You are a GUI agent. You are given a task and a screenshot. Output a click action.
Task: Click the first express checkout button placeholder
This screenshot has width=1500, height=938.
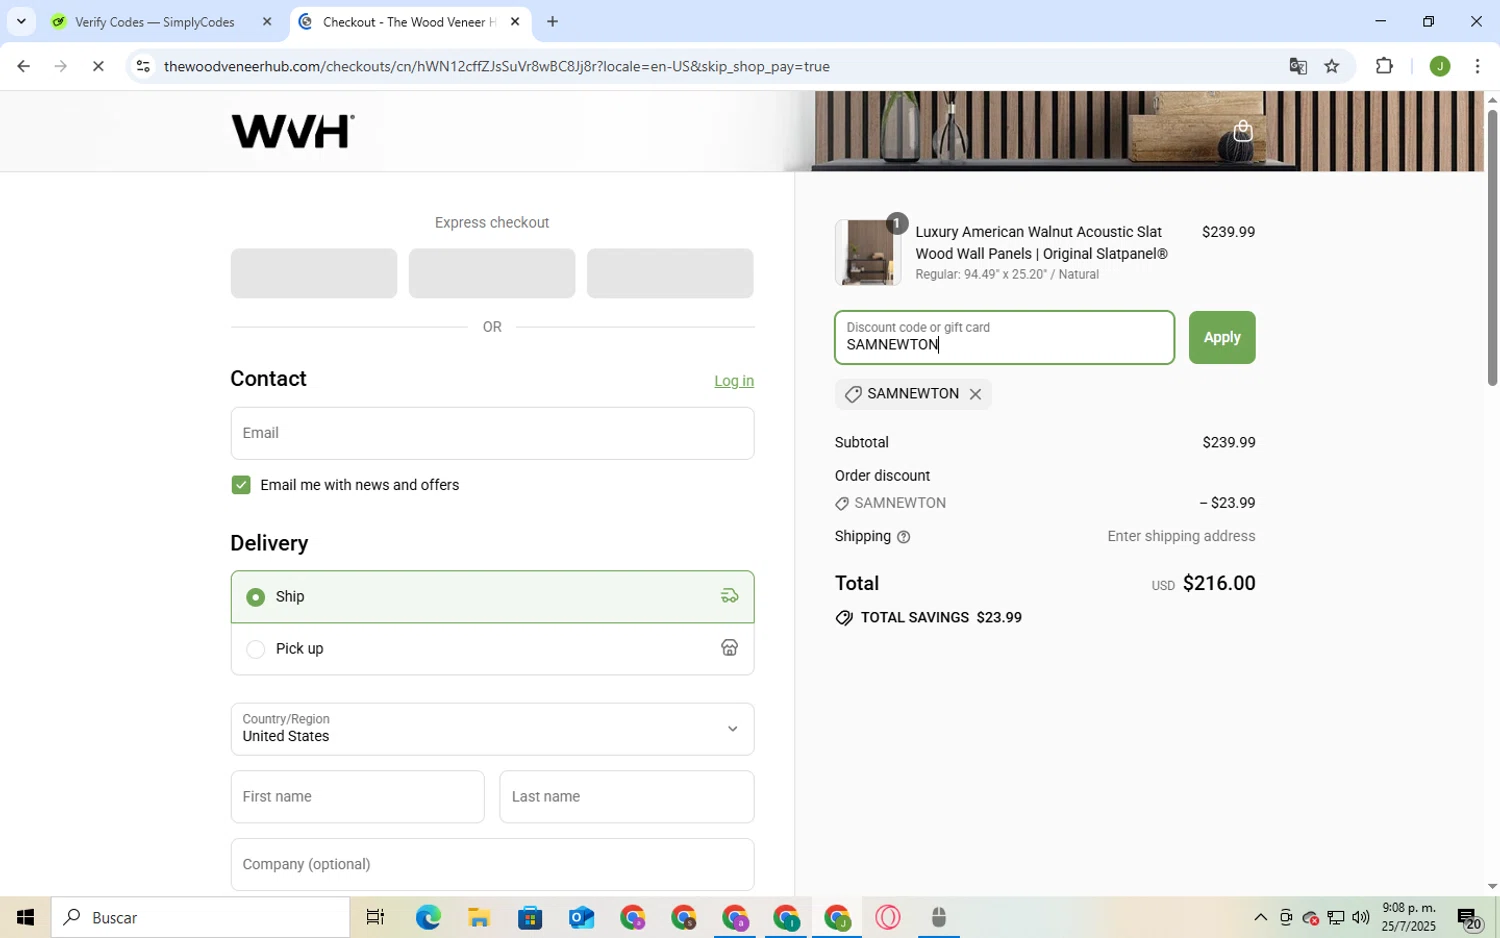click(x=314, y=273)
